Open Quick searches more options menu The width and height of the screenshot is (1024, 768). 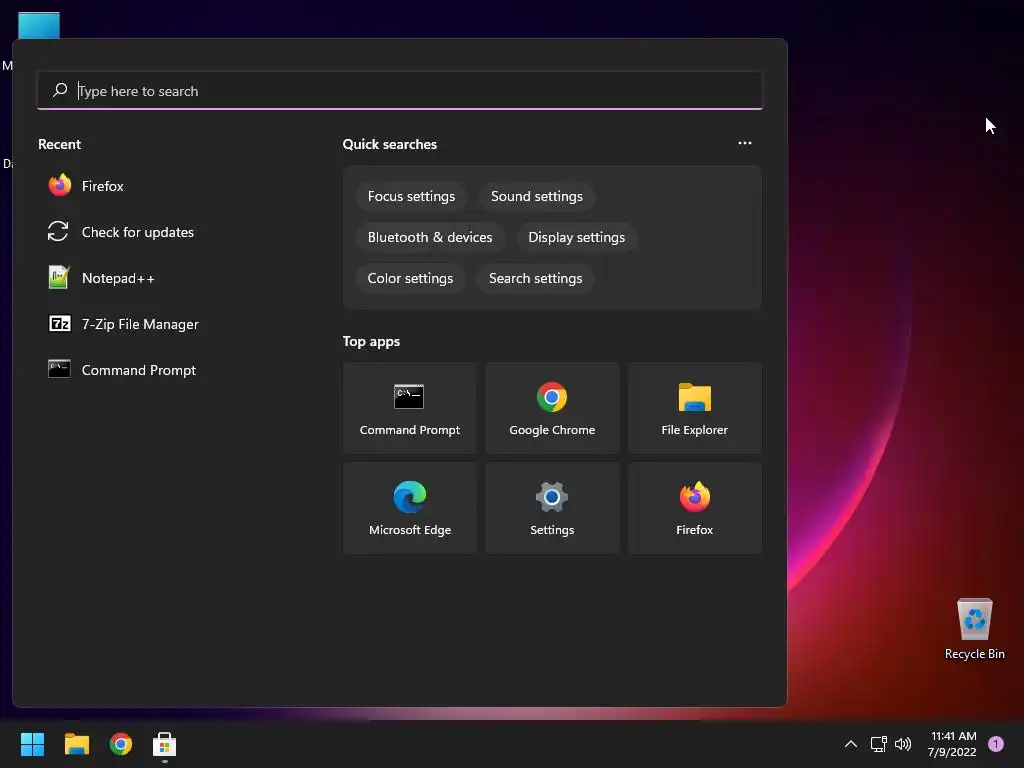point(744,143)
